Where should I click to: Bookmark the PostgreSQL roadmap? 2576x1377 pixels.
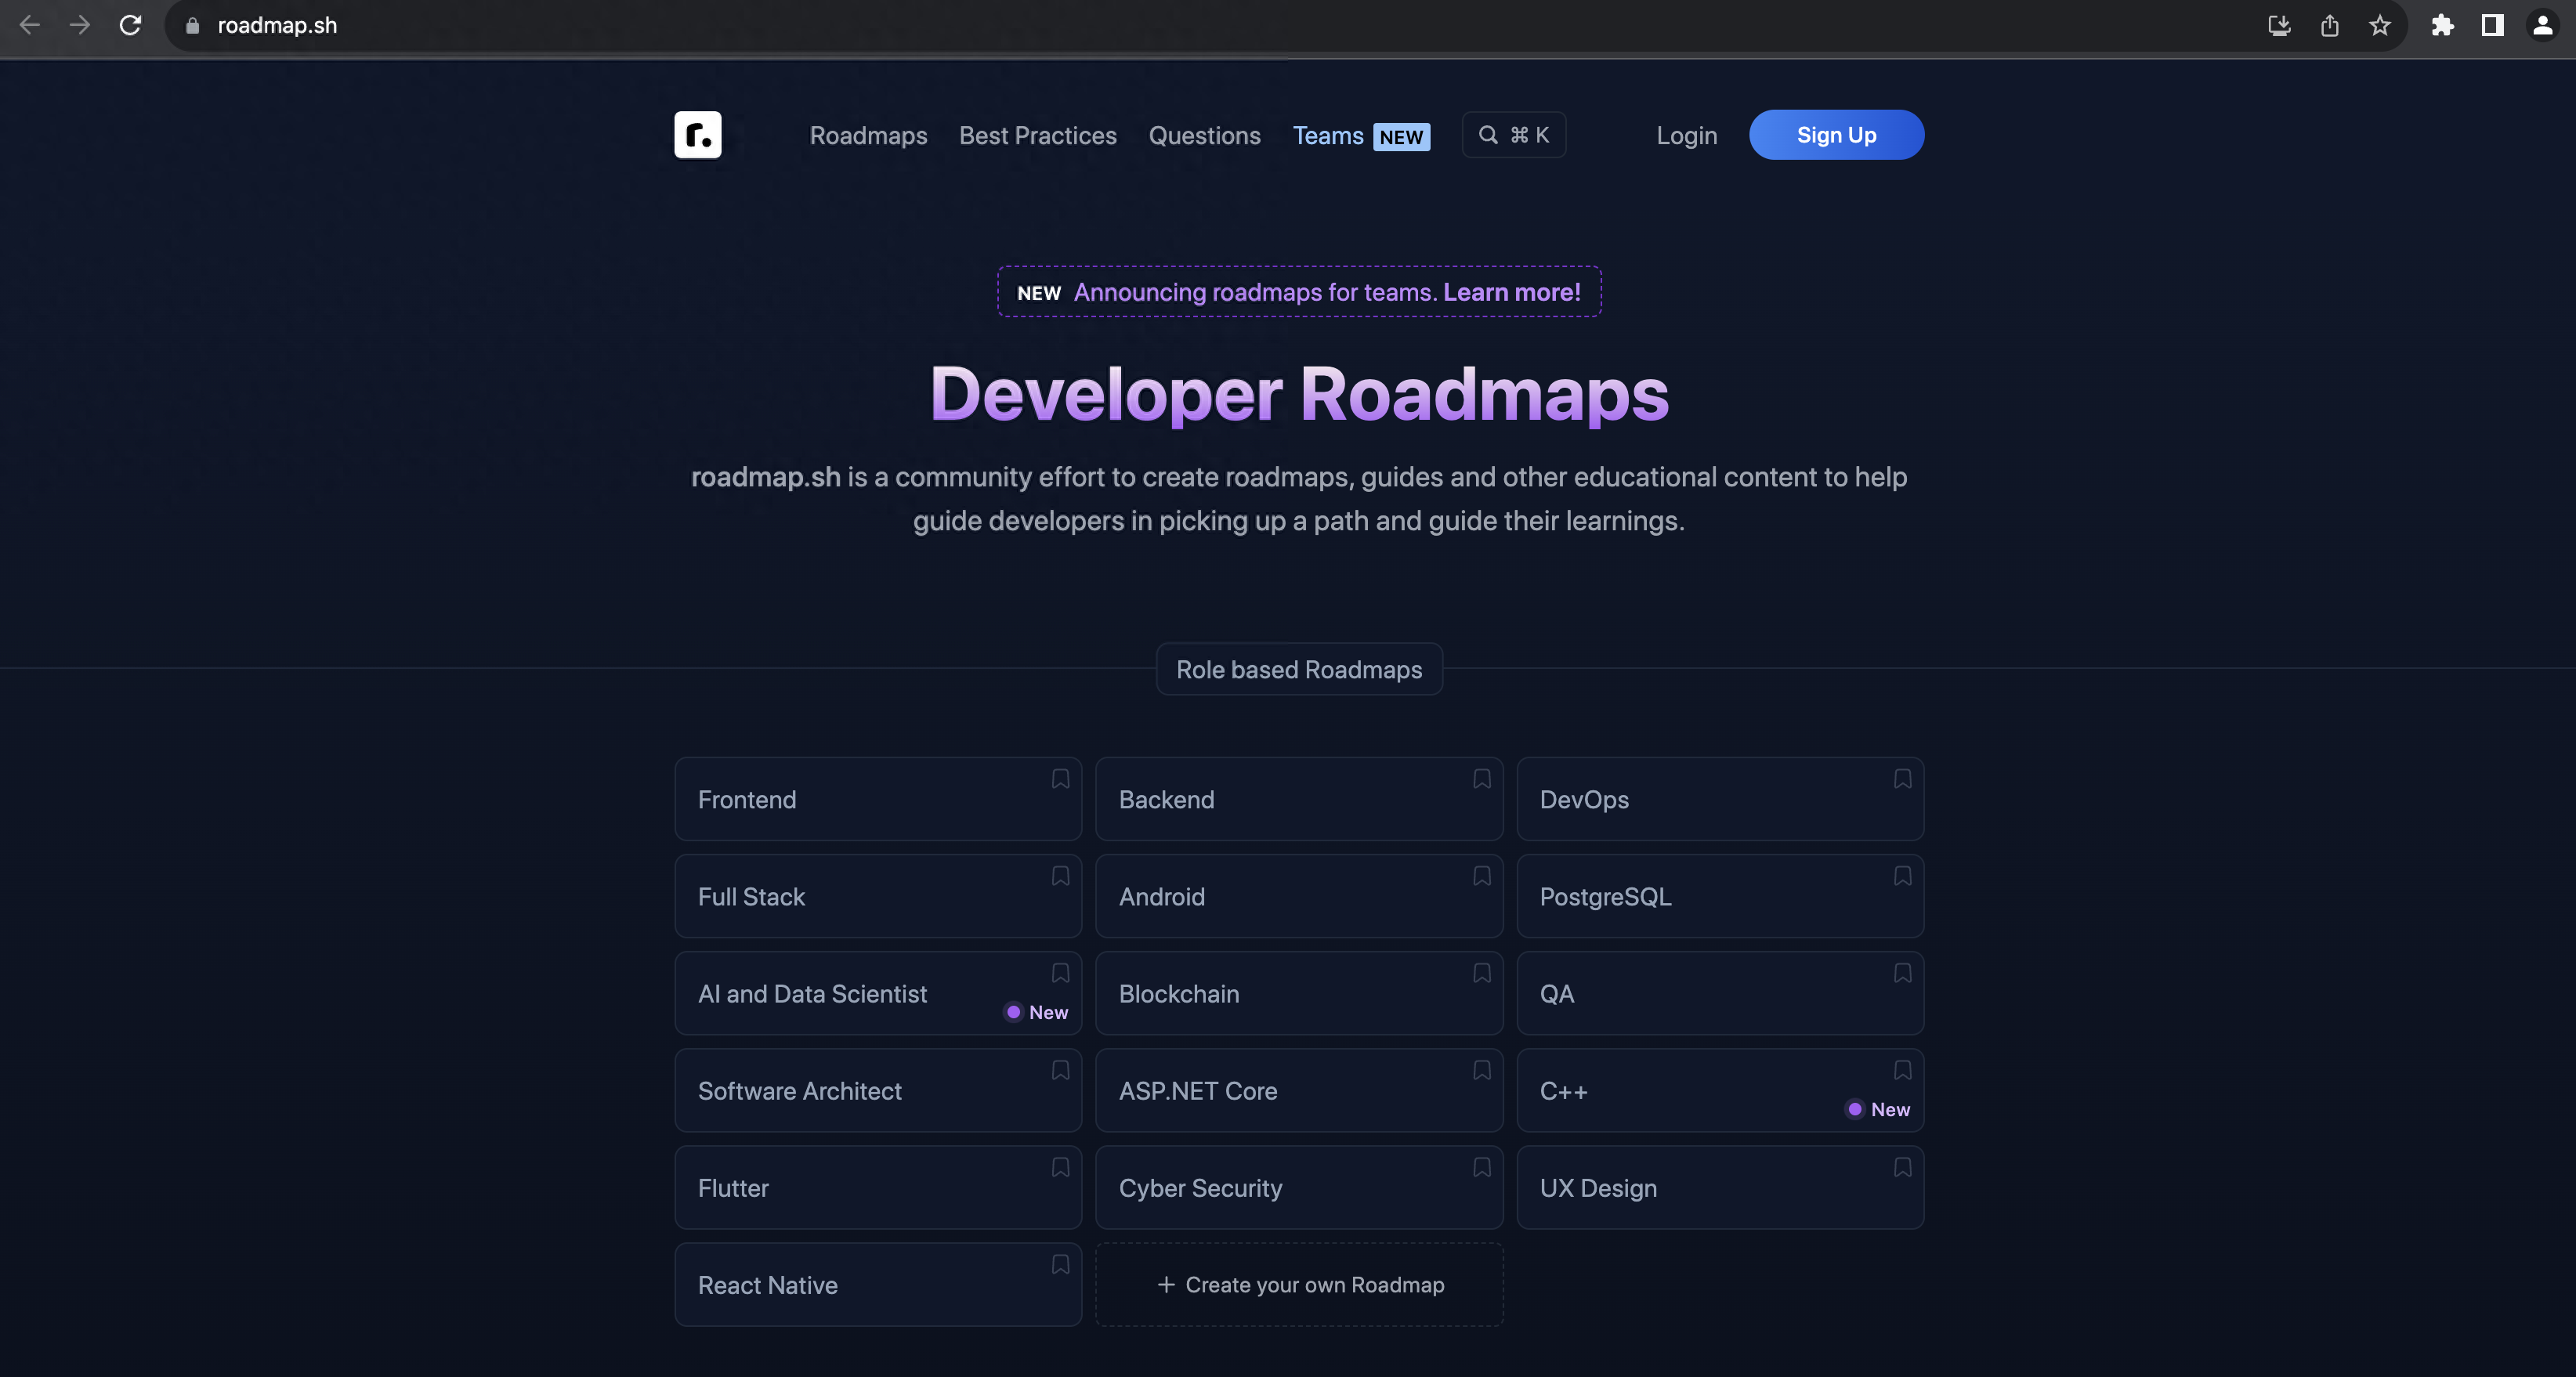pyautogui.click(x=1903, y=876)
